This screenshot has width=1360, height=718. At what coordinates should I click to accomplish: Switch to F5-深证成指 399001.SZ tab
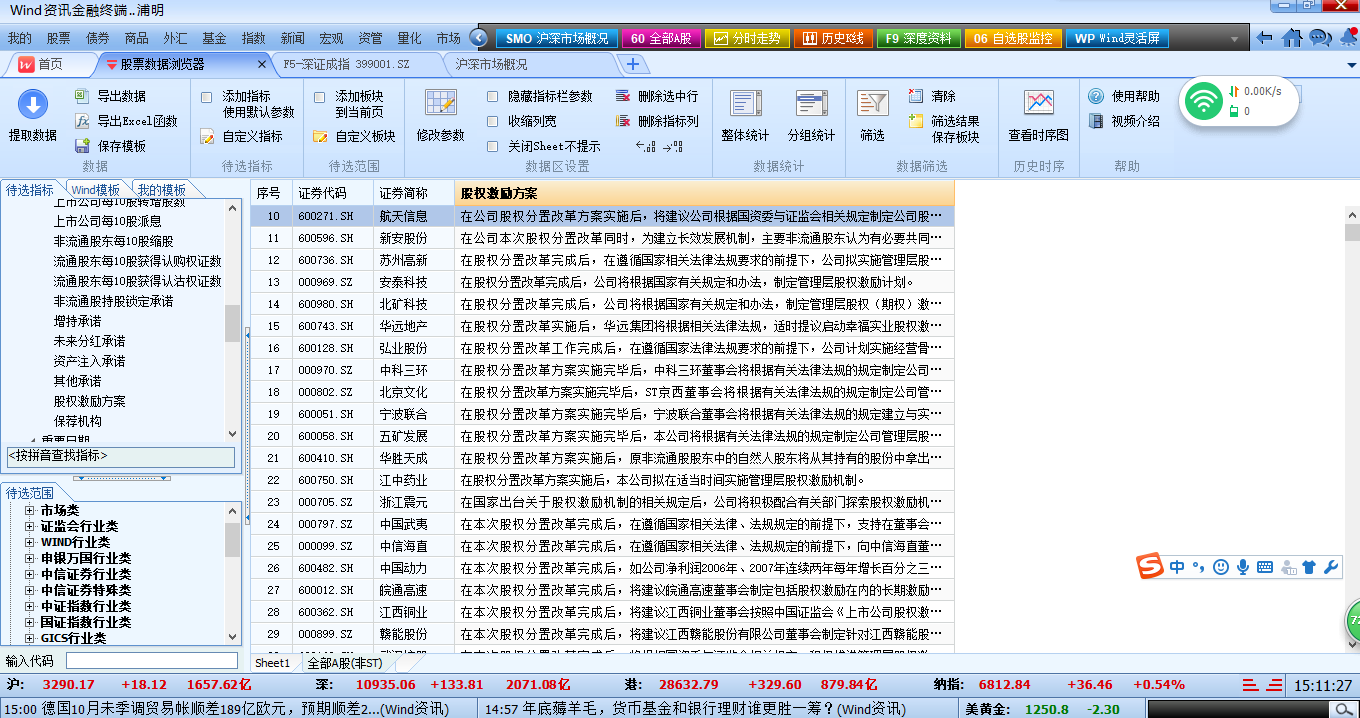tap(347, 64)
